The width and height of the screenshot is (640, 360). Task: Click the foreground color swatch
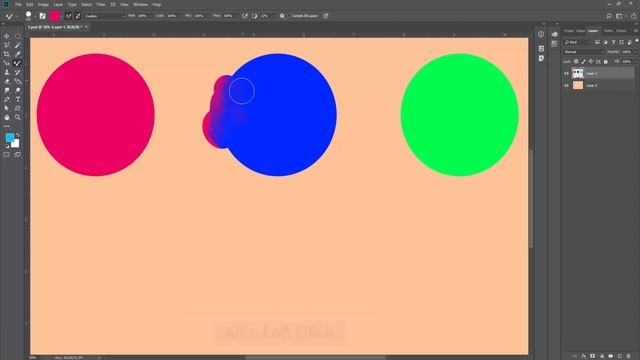click(x=9, y=138)
